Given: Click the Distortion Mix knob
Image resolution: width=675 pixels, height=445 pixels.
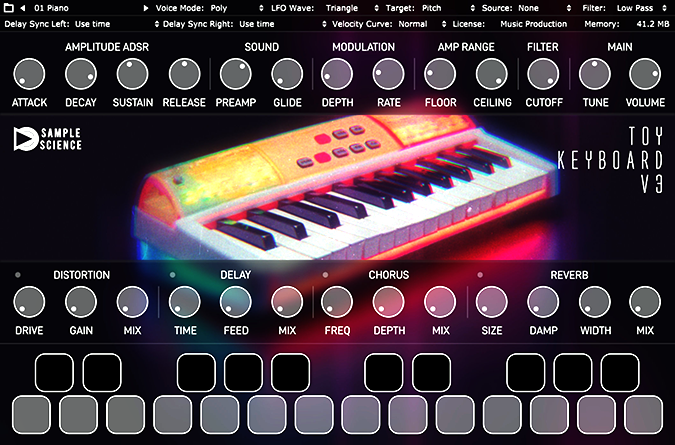Looking at the screenshot, I should coord(133,302).
